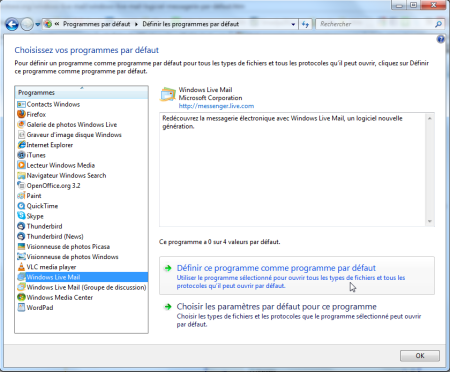This screenshot has height=372, width=450.
Task: Expand arrow after Programmes par défaut breadcrumb
Action: [136, 24]
